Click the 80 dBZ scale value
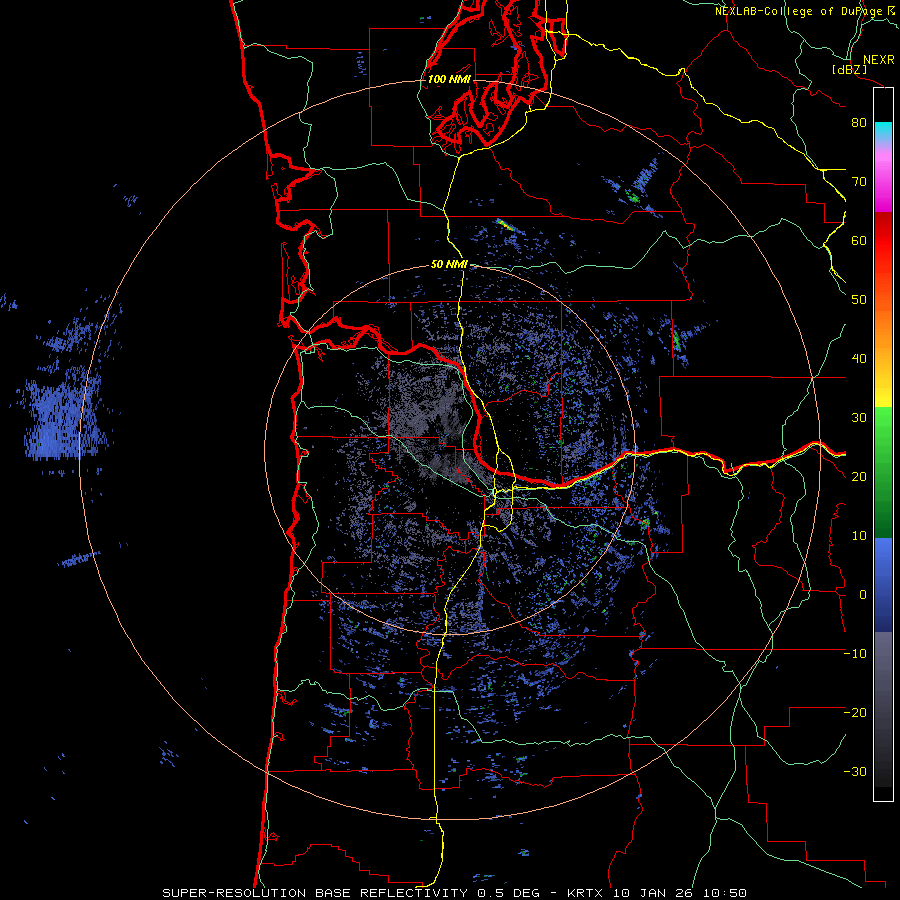900x900 pixels. click(859, 122)
